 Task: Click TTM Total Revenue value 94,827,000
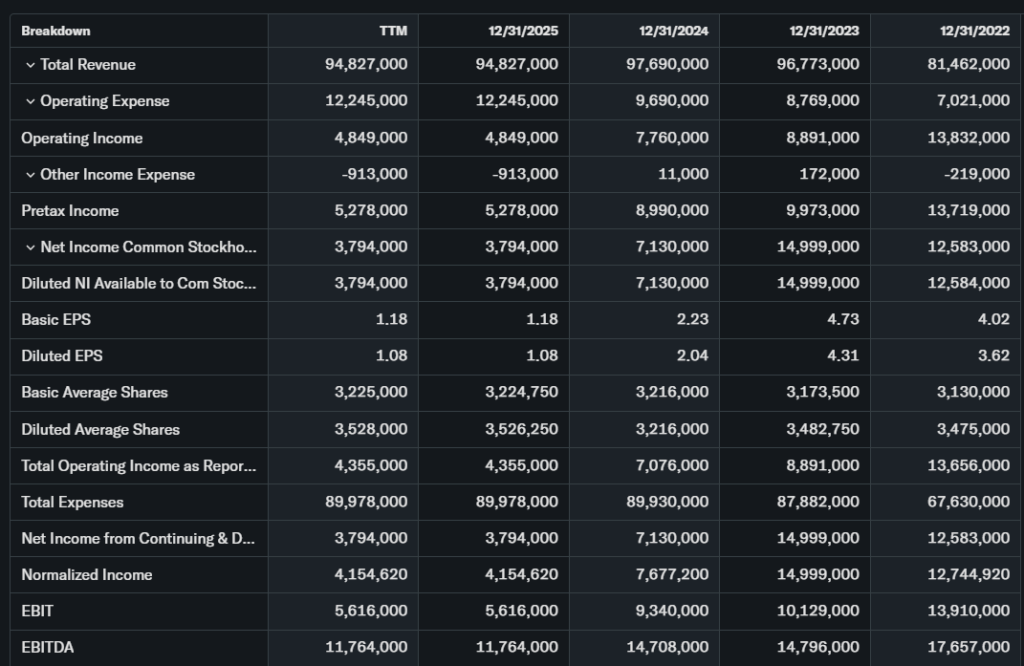click(366, 65)
